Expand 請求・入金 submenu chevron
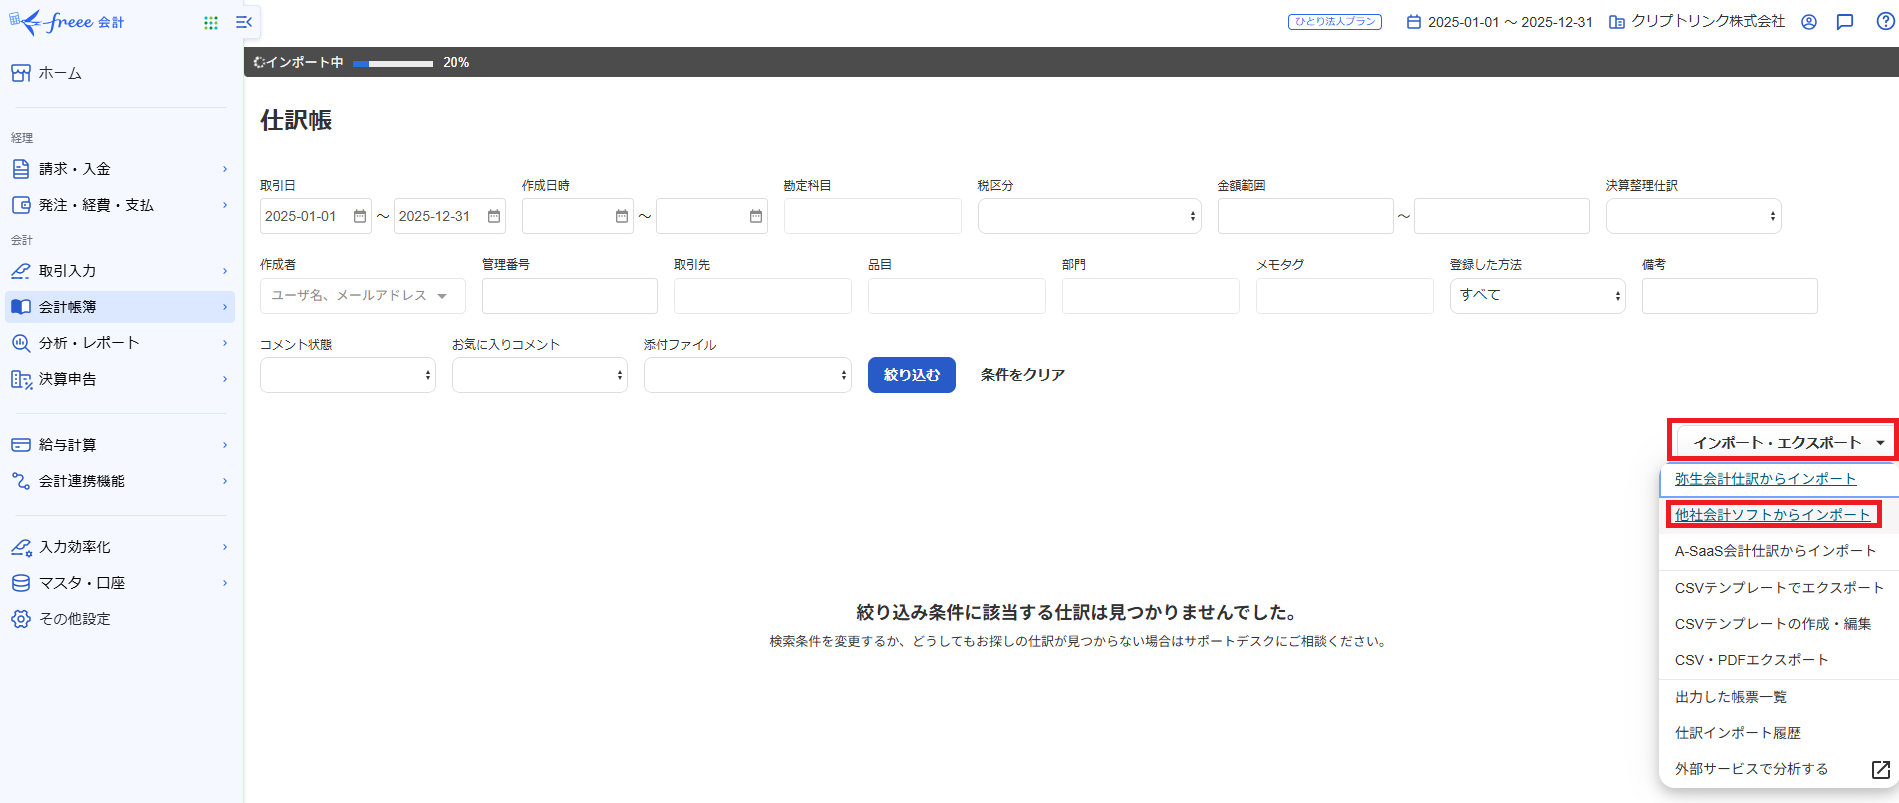Image resolution: width=1899 pixels, height=803 pixels. (x=225, y=169)
